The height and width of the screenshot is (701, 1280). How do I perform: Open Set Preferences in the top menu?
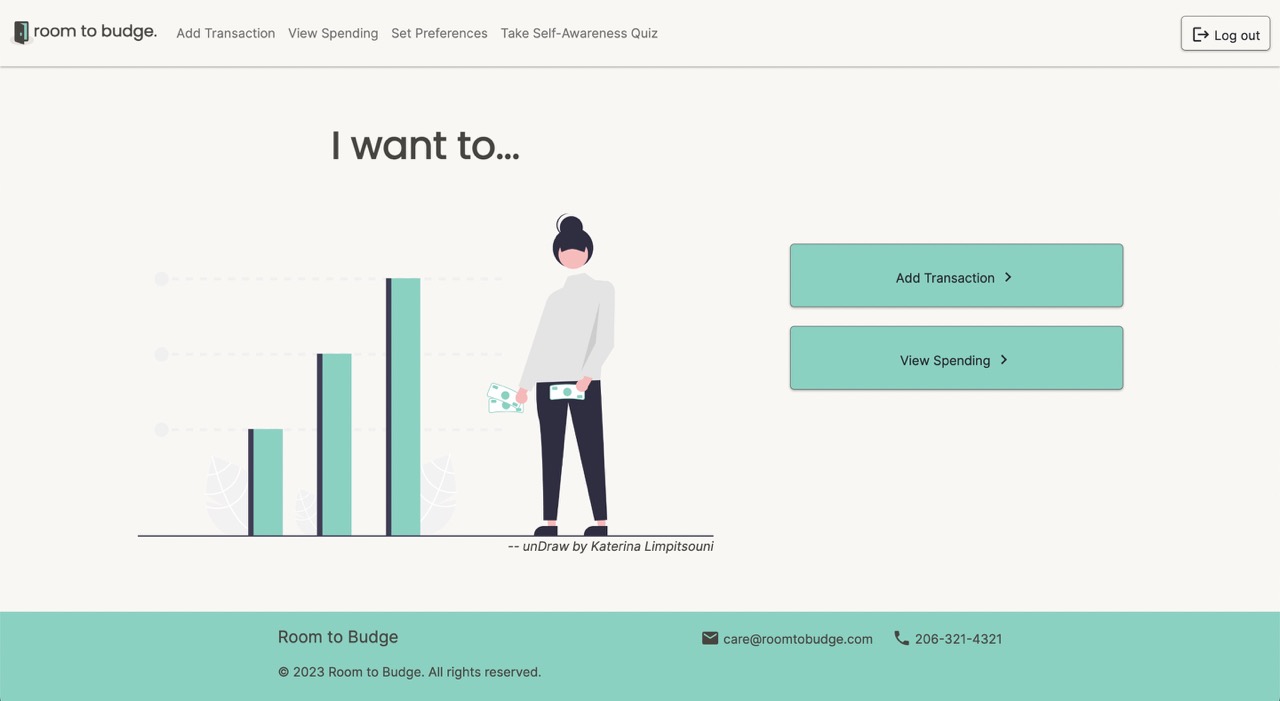click(x=439, y=33)
